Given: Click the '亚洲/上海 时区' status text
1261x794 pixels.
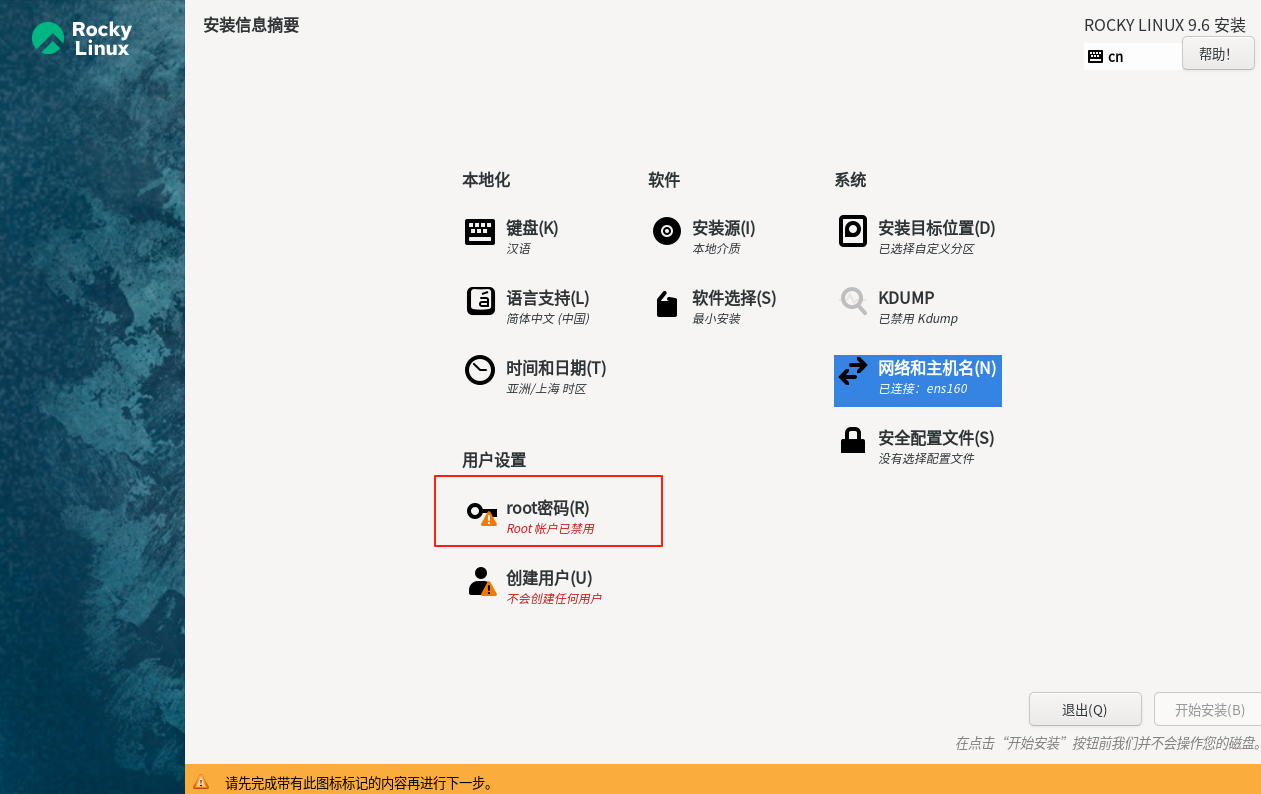Looking at the screenshot, I should pyautogui.click(x=546, y=389).
